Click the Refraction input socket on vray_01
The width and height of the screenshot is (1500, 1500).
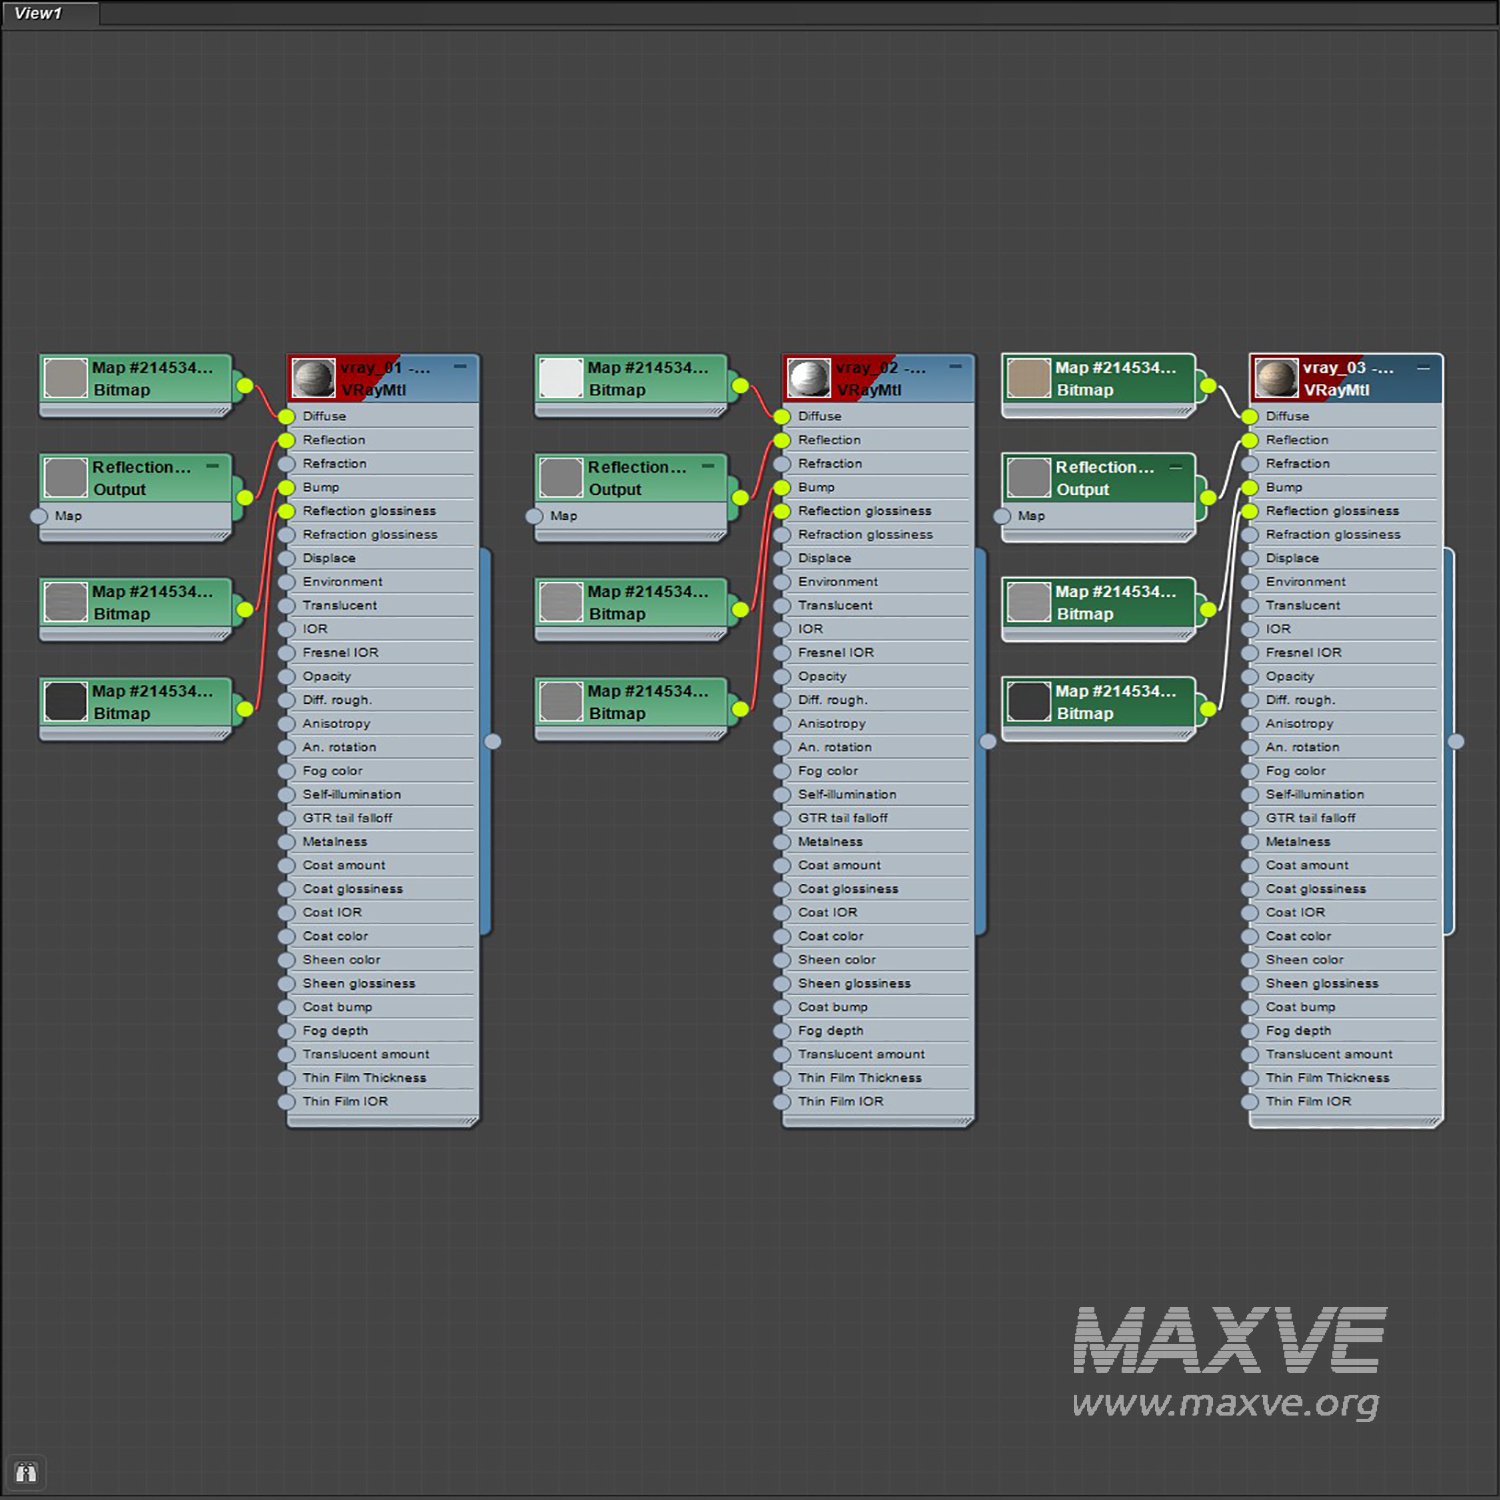287,464
